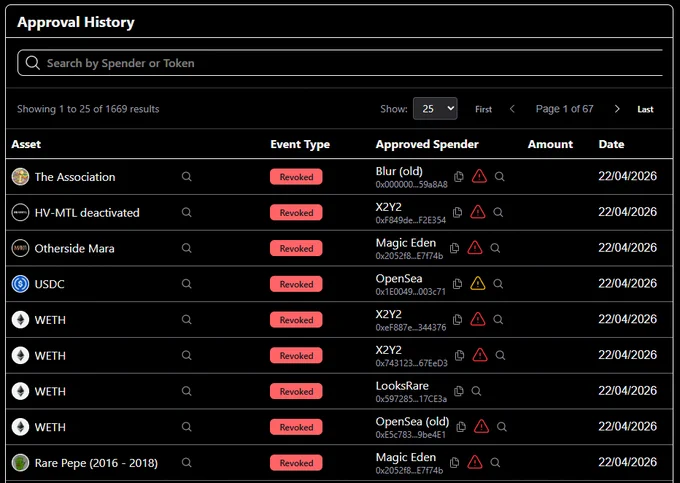The height and width of the screenshot is (483, 680).
Task: Click the address 0x000000...59a8A8
Action: pos(412,184)
